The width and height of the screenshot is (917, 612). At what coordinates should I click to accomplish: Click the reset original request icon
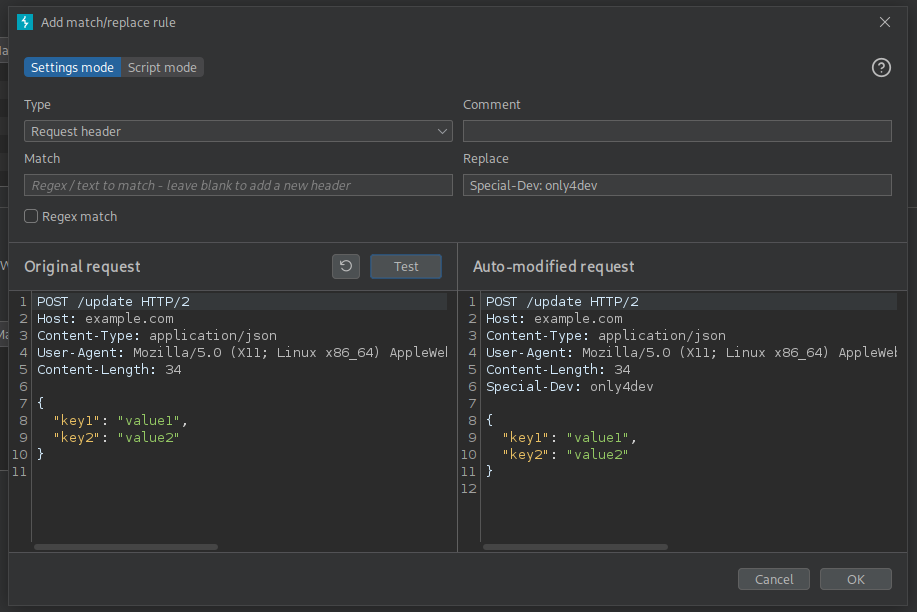click(x=346, y=266)
